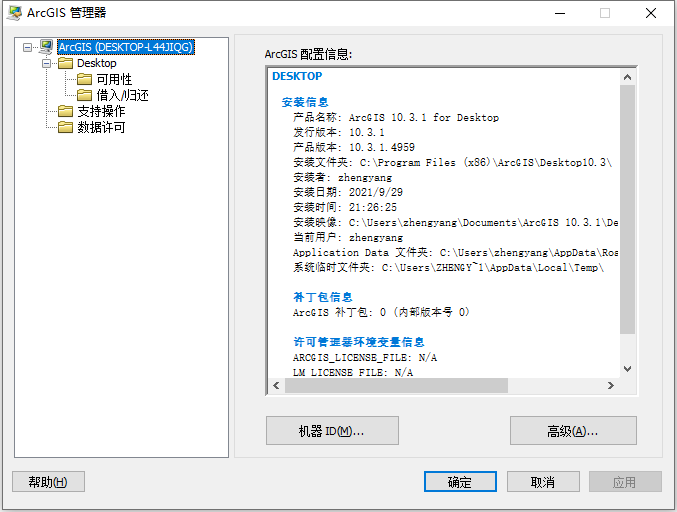Click the ArcGIS computer icon in tree
This screenshot has width=677, height=512.
46,47
